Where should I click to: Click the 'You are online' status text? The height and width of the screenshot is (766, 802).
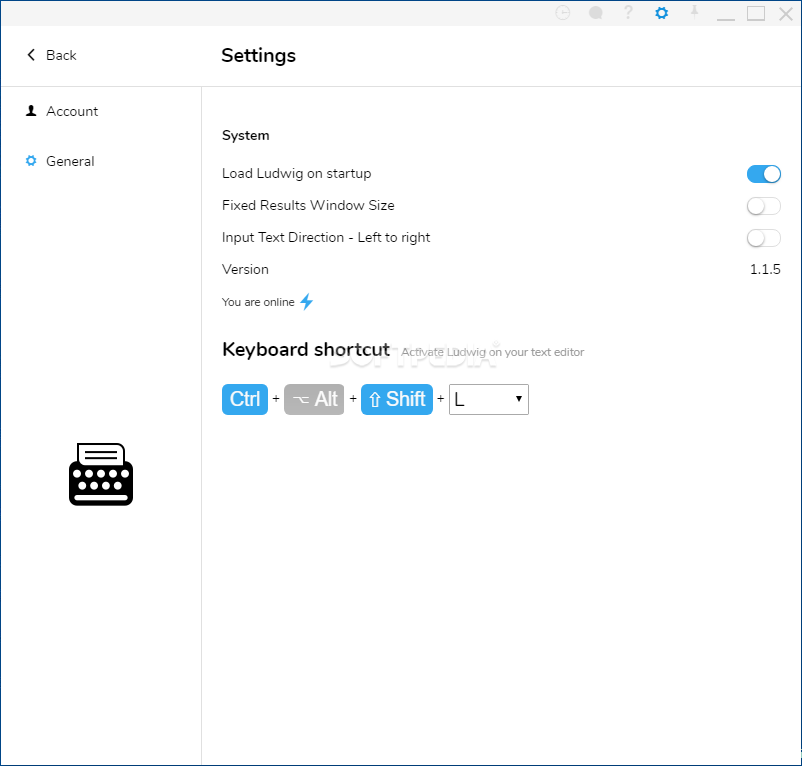pyautogui.click(x=258, y=302)
